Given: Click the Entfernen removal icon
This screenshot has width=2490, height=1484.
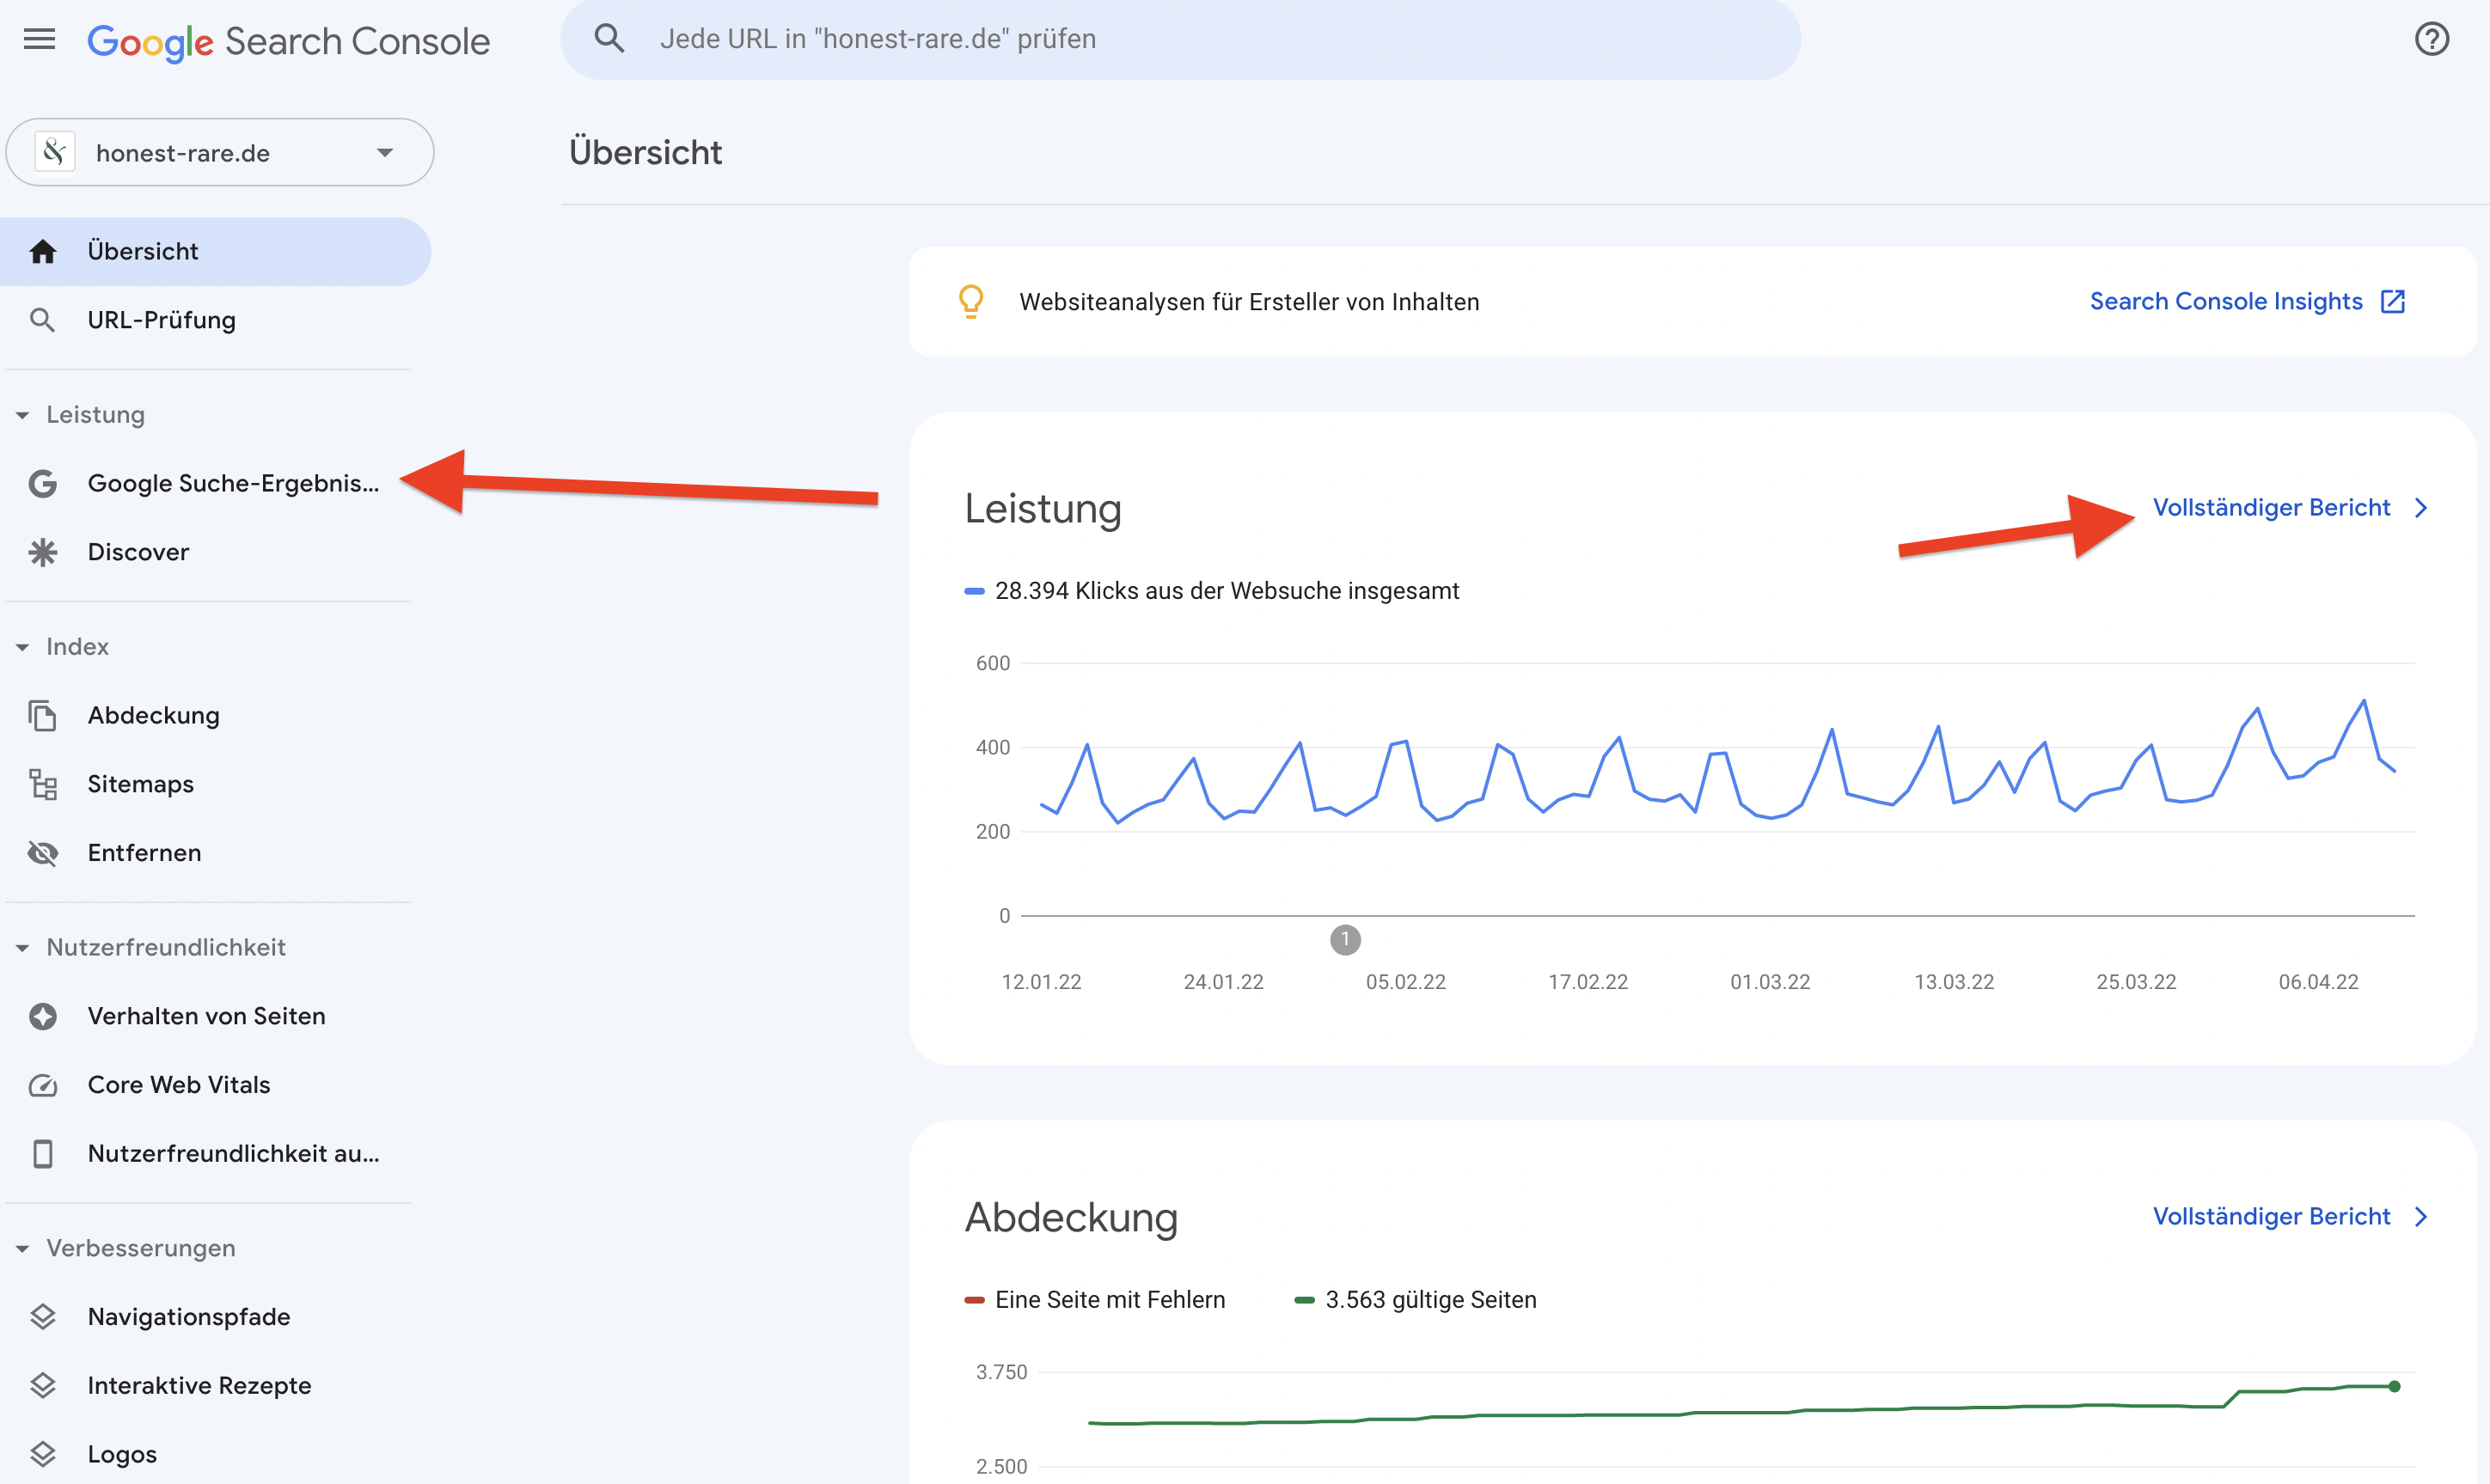Looking at the screenshot, I should (48, 853).
